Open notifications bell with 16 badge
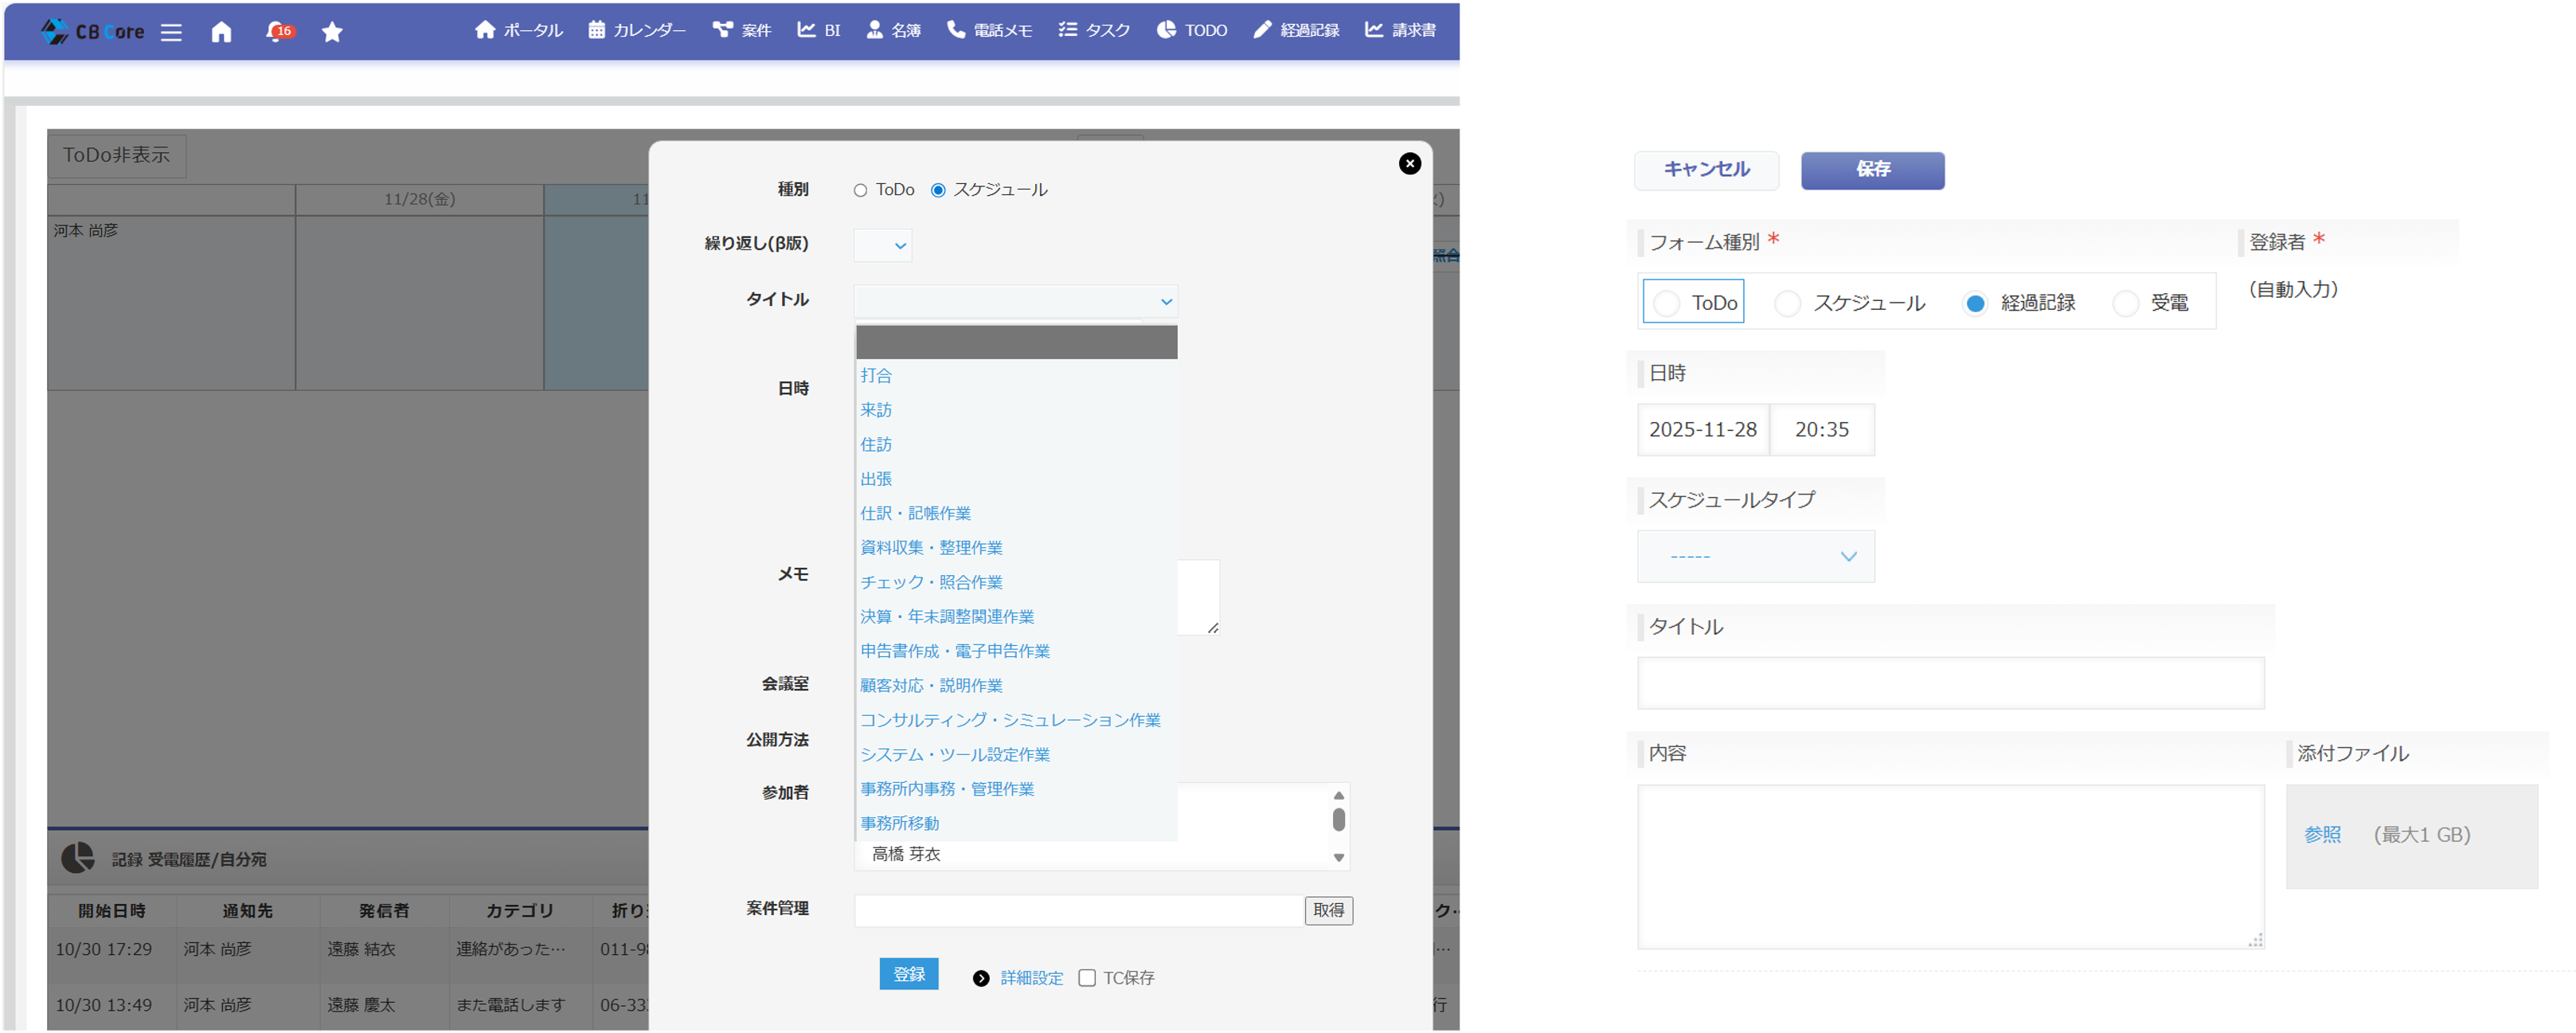2576x1033 pixels. pyautogui.click(x=277, y=32)
